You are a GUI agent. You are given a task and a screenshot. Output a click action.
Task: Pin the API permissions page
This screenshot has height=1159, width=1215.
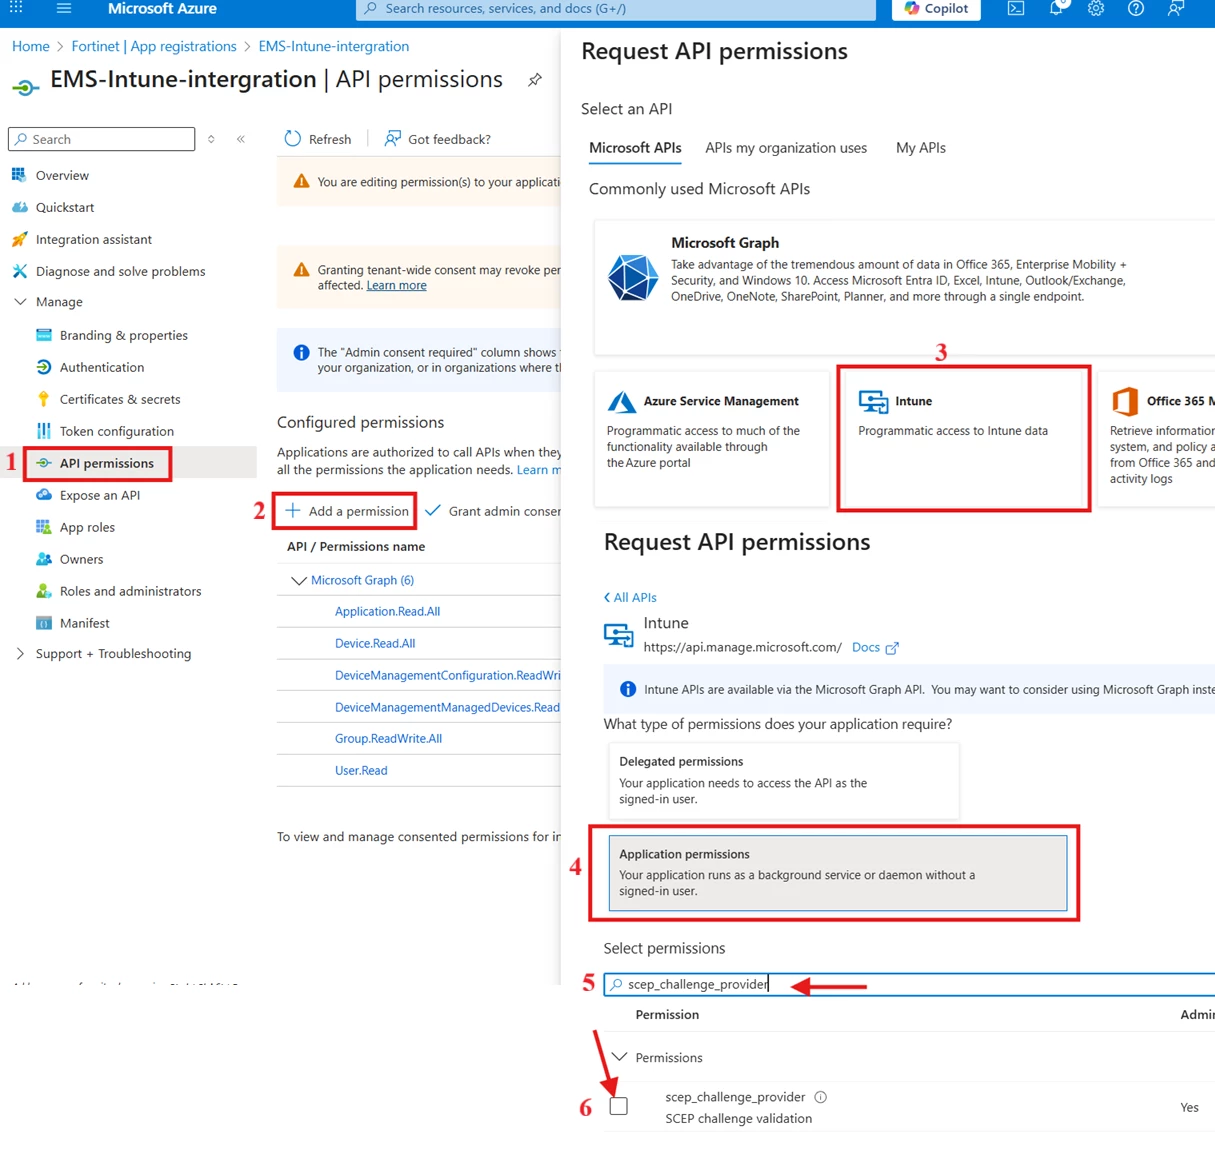535,80
